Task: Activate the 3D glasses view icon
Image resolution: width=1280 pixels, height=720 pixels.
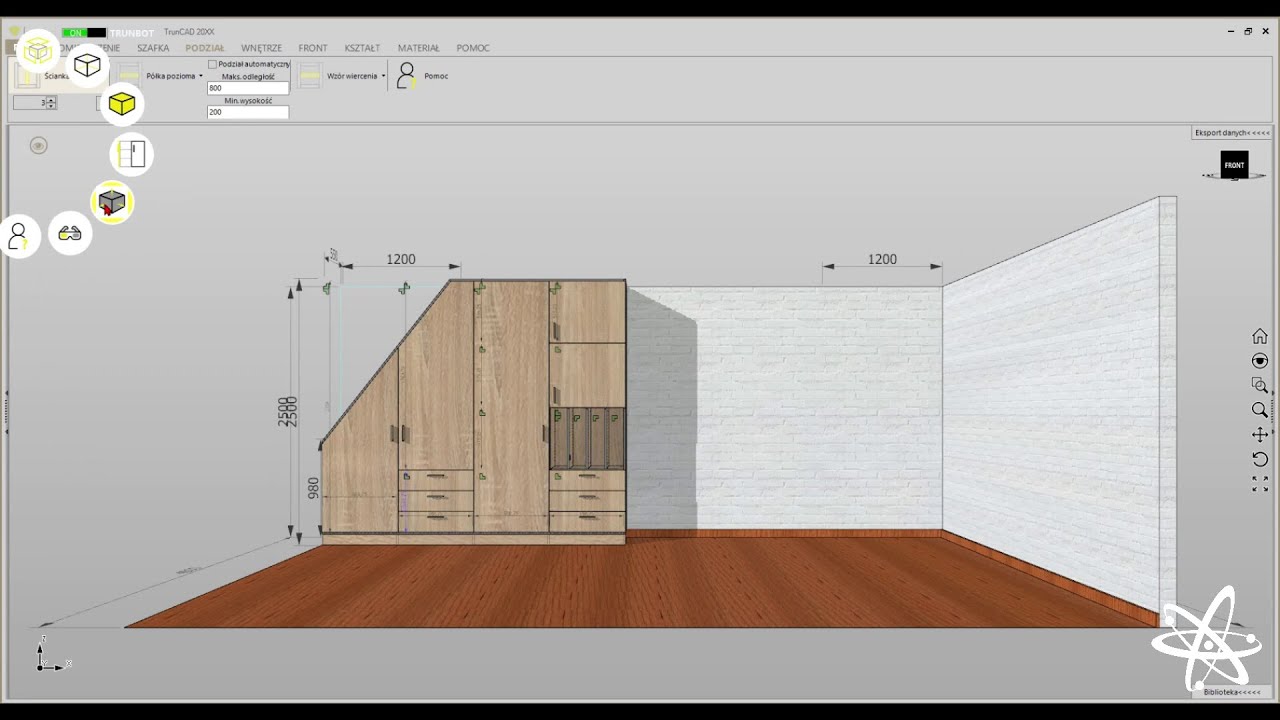Action: 70,234
